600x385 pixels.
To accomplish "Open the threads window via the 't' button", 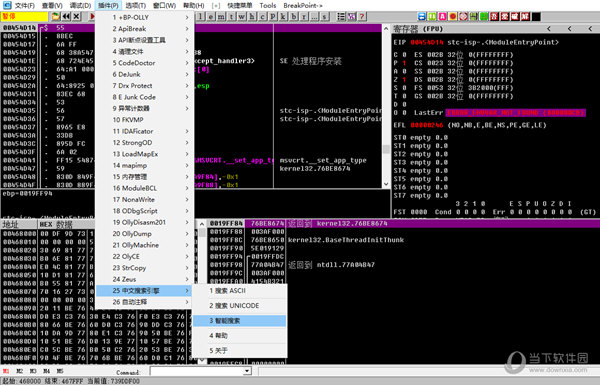I will coord(232,16).
